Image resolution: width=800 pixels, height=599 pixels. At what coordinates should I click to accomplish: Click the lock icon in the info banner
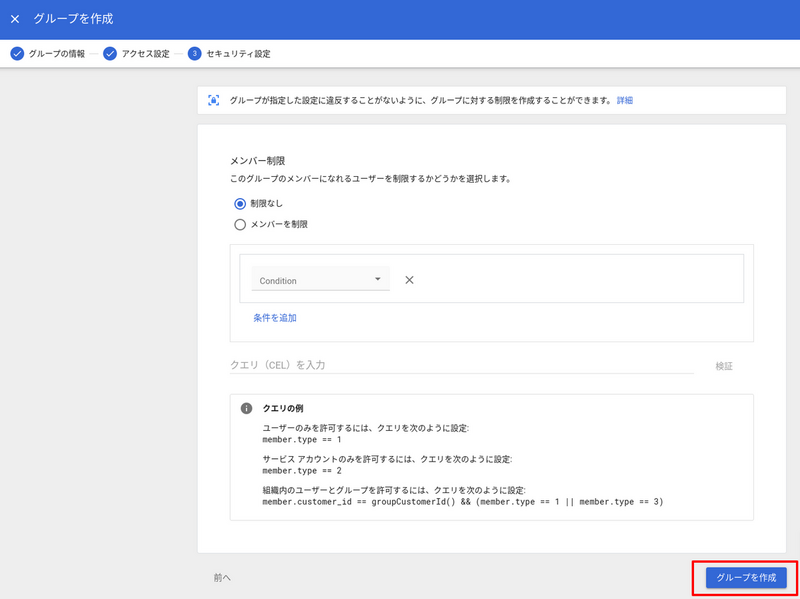click(213, 101)
